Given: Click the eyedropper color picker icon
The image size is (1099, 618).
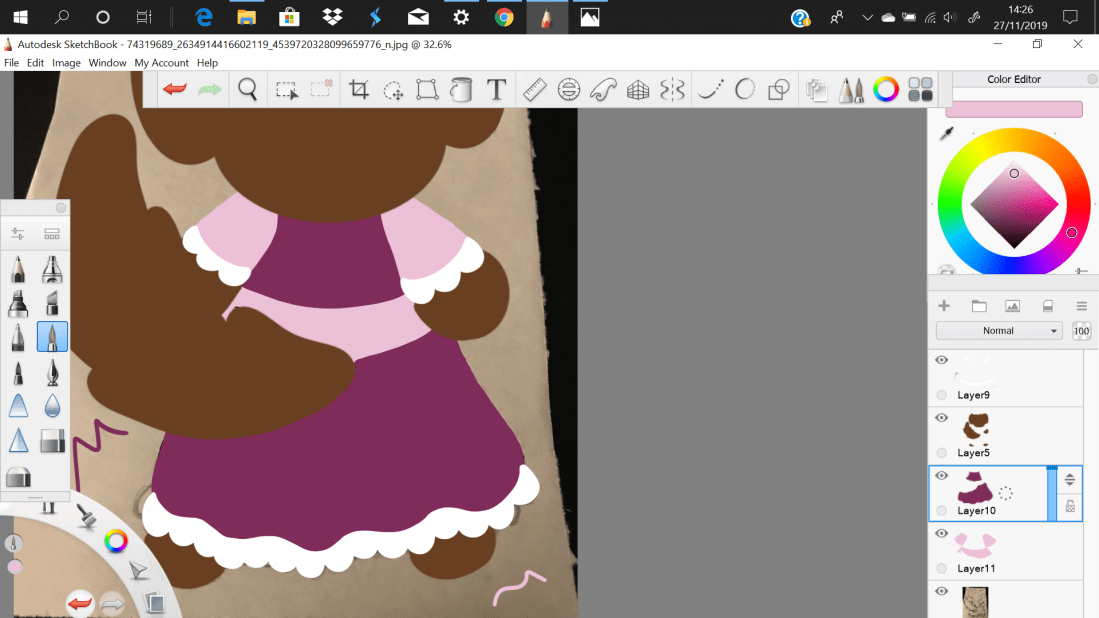Looking at the screenshot, I should (946, 134).
